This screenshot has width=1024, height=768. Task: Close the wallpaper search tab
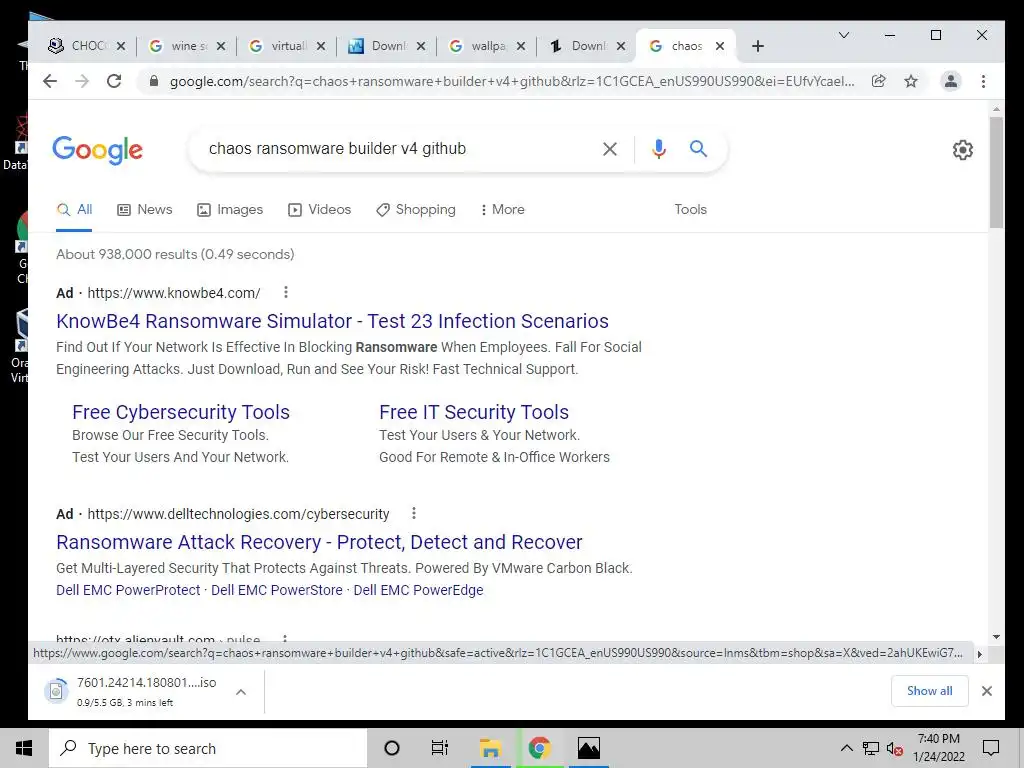coord(520,46)
